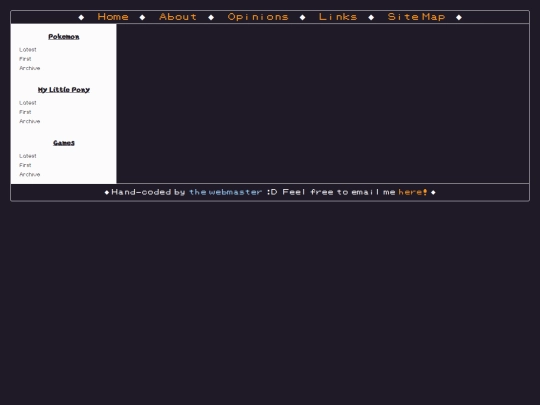Open Latest under My Little Pony

click(x=28, y=103)
